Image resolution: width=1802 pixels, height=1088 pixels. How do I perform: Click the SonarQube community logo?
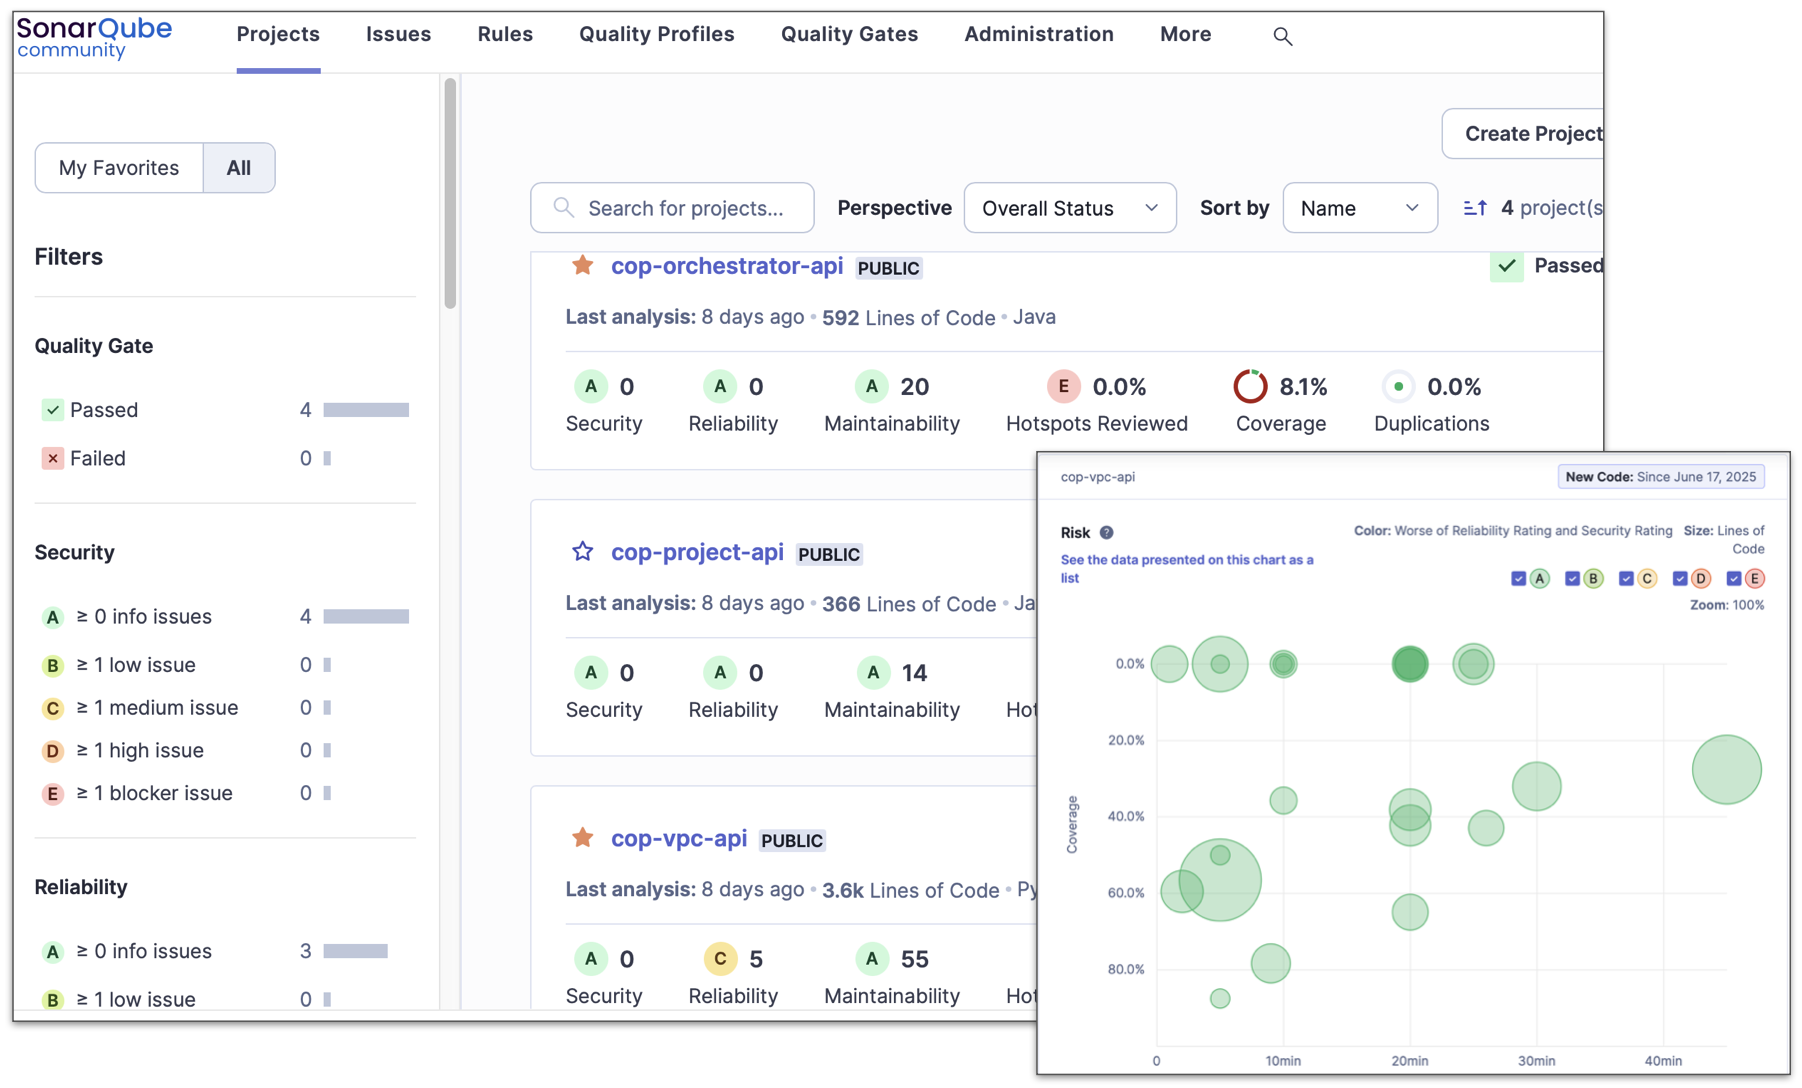pos(94,38)
